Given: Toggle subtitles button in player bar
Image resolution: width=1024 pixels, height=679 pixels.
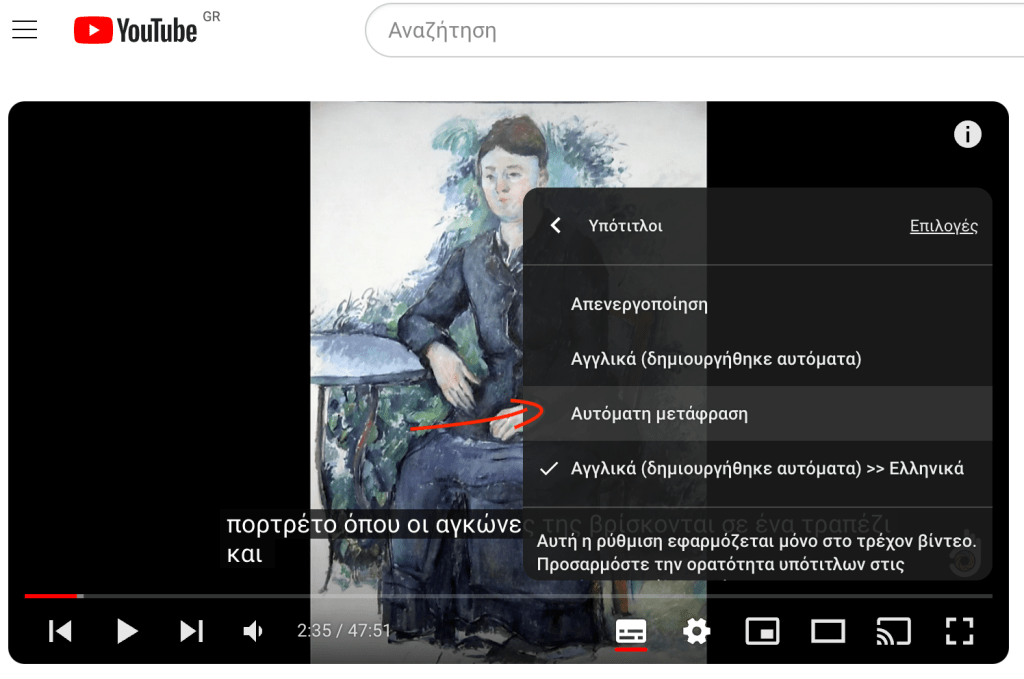Looking at the screenshot, I should click(x=631, y=631).
